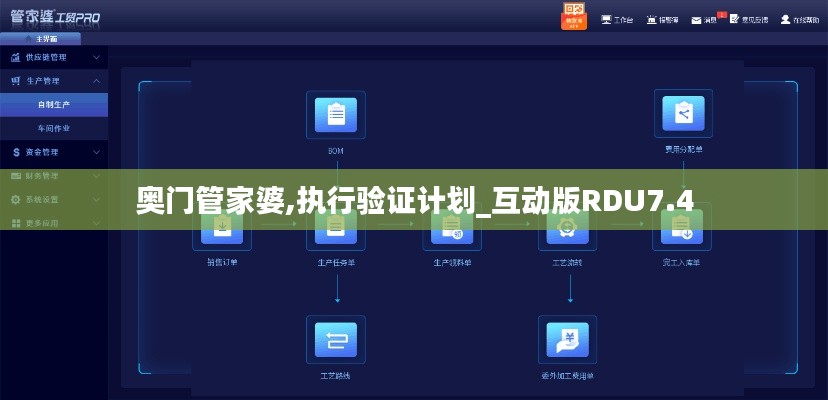Click the 工艺路线 label

[x=336, y=376]
